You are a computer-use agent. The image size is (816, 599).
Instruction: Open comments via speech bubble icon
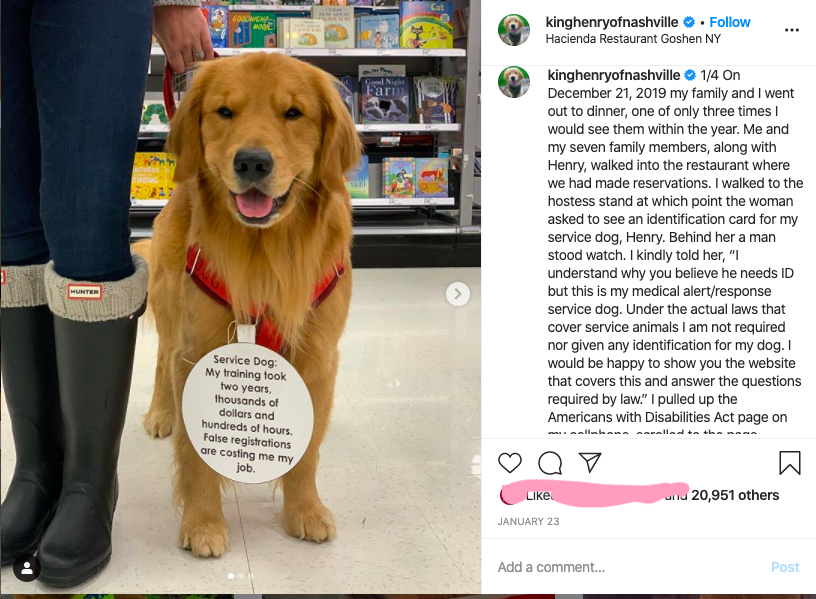(550, 463)
